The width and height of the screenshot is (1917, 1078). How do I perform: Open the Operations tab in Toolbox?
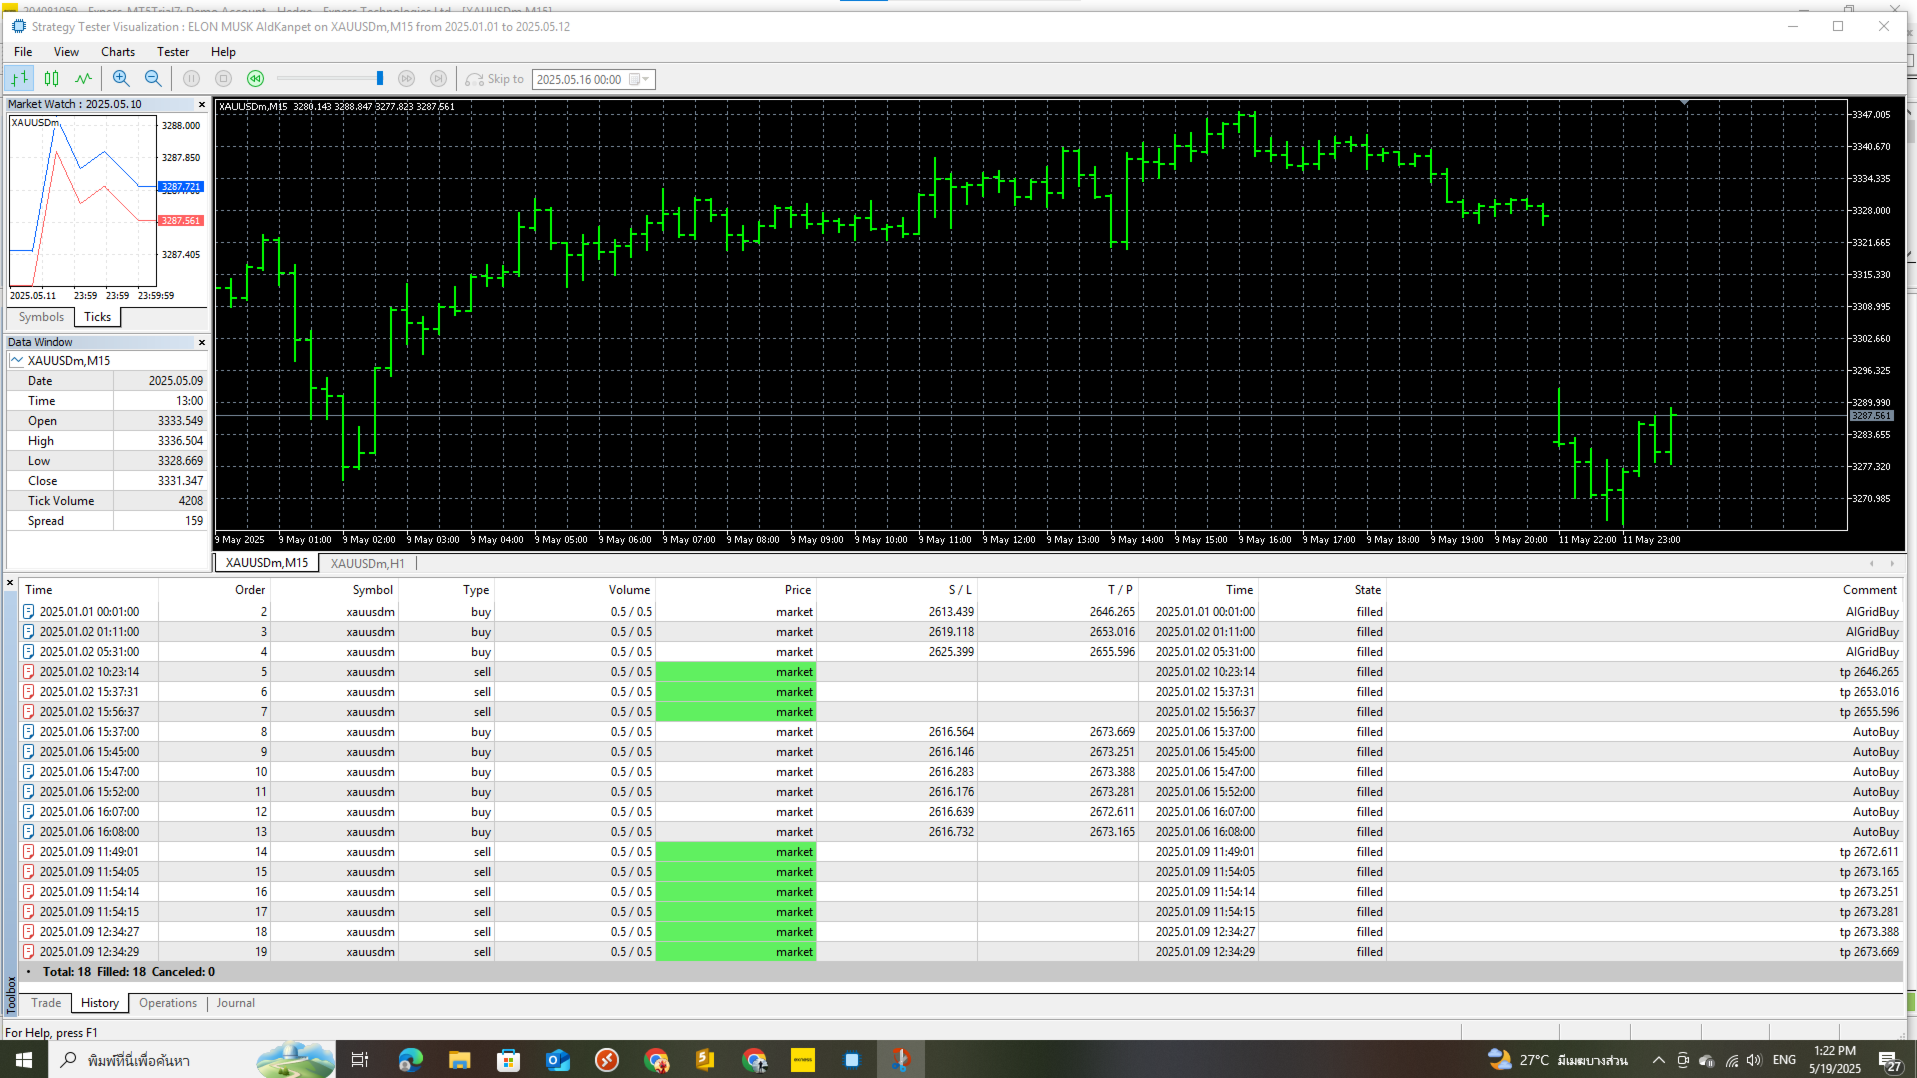tap(168, 1003)
